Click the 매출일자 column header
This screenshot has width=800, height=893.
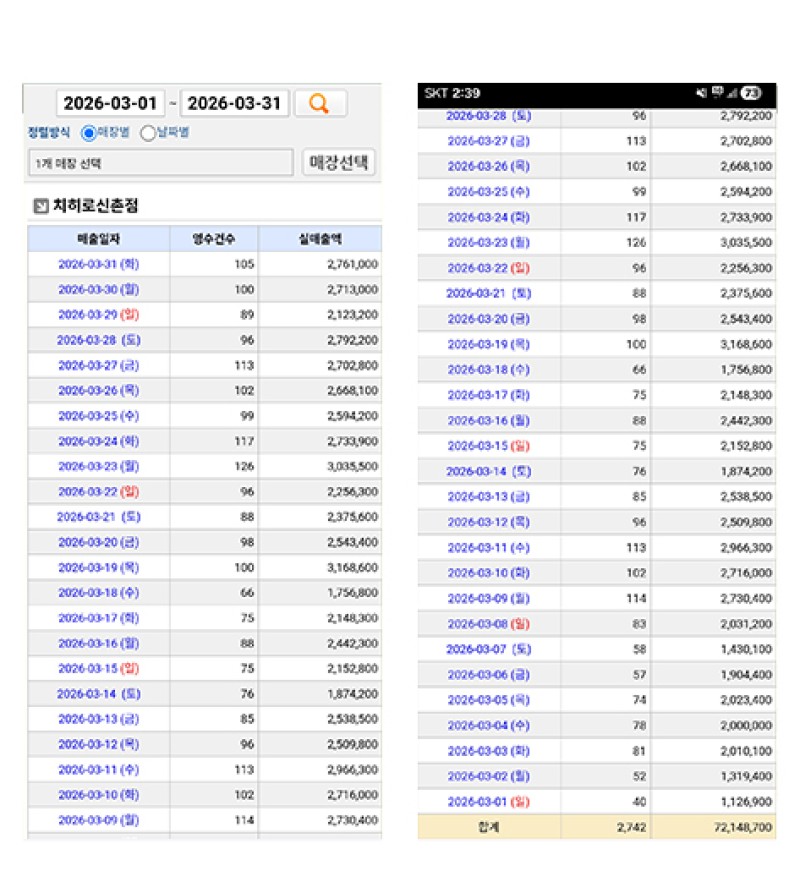coord(99,239)
